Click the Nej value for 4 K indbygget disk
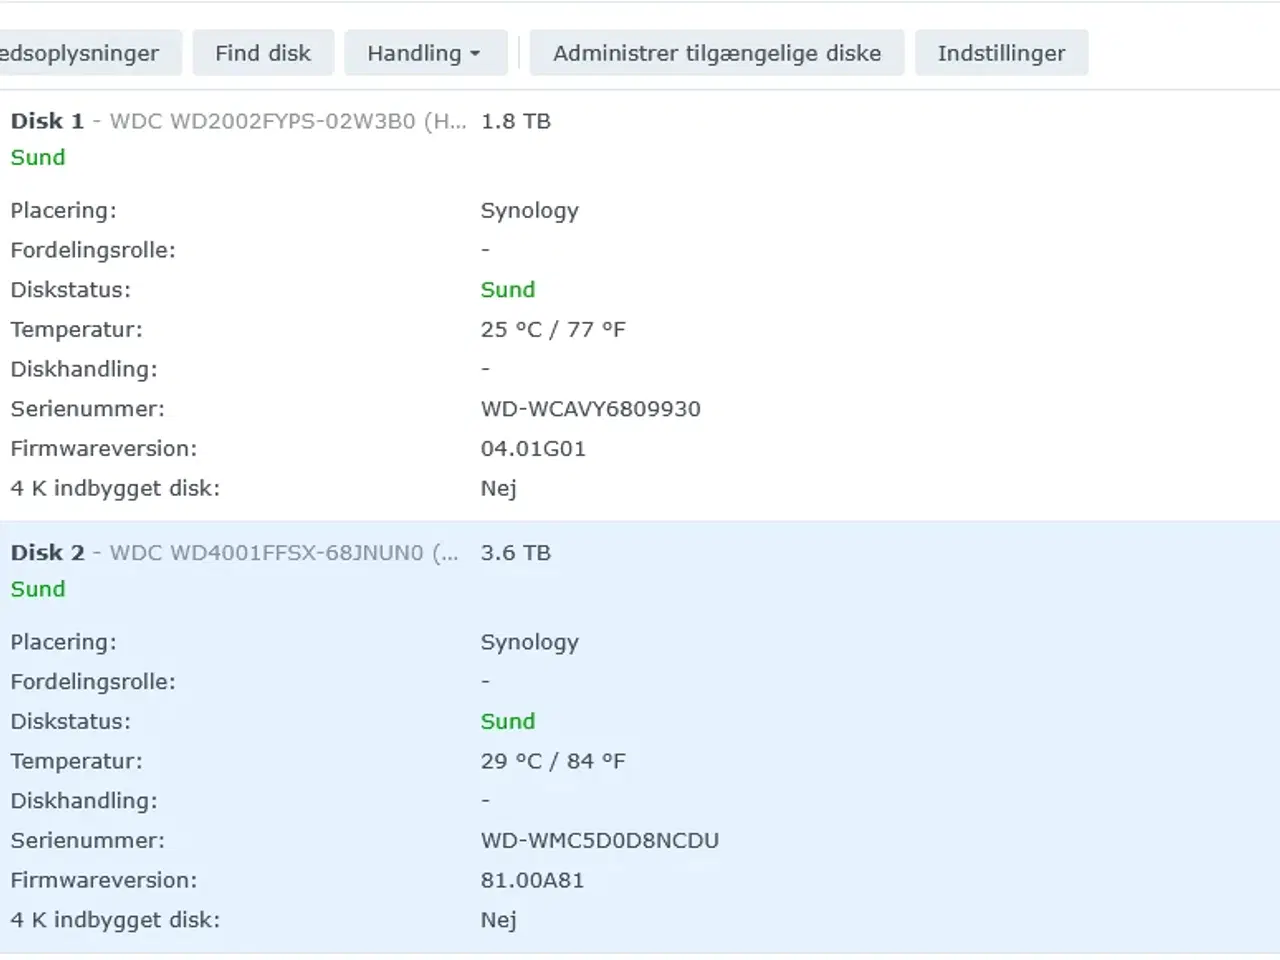The height and width of the screenshot is (960, 1280). (x=500, y=488)
